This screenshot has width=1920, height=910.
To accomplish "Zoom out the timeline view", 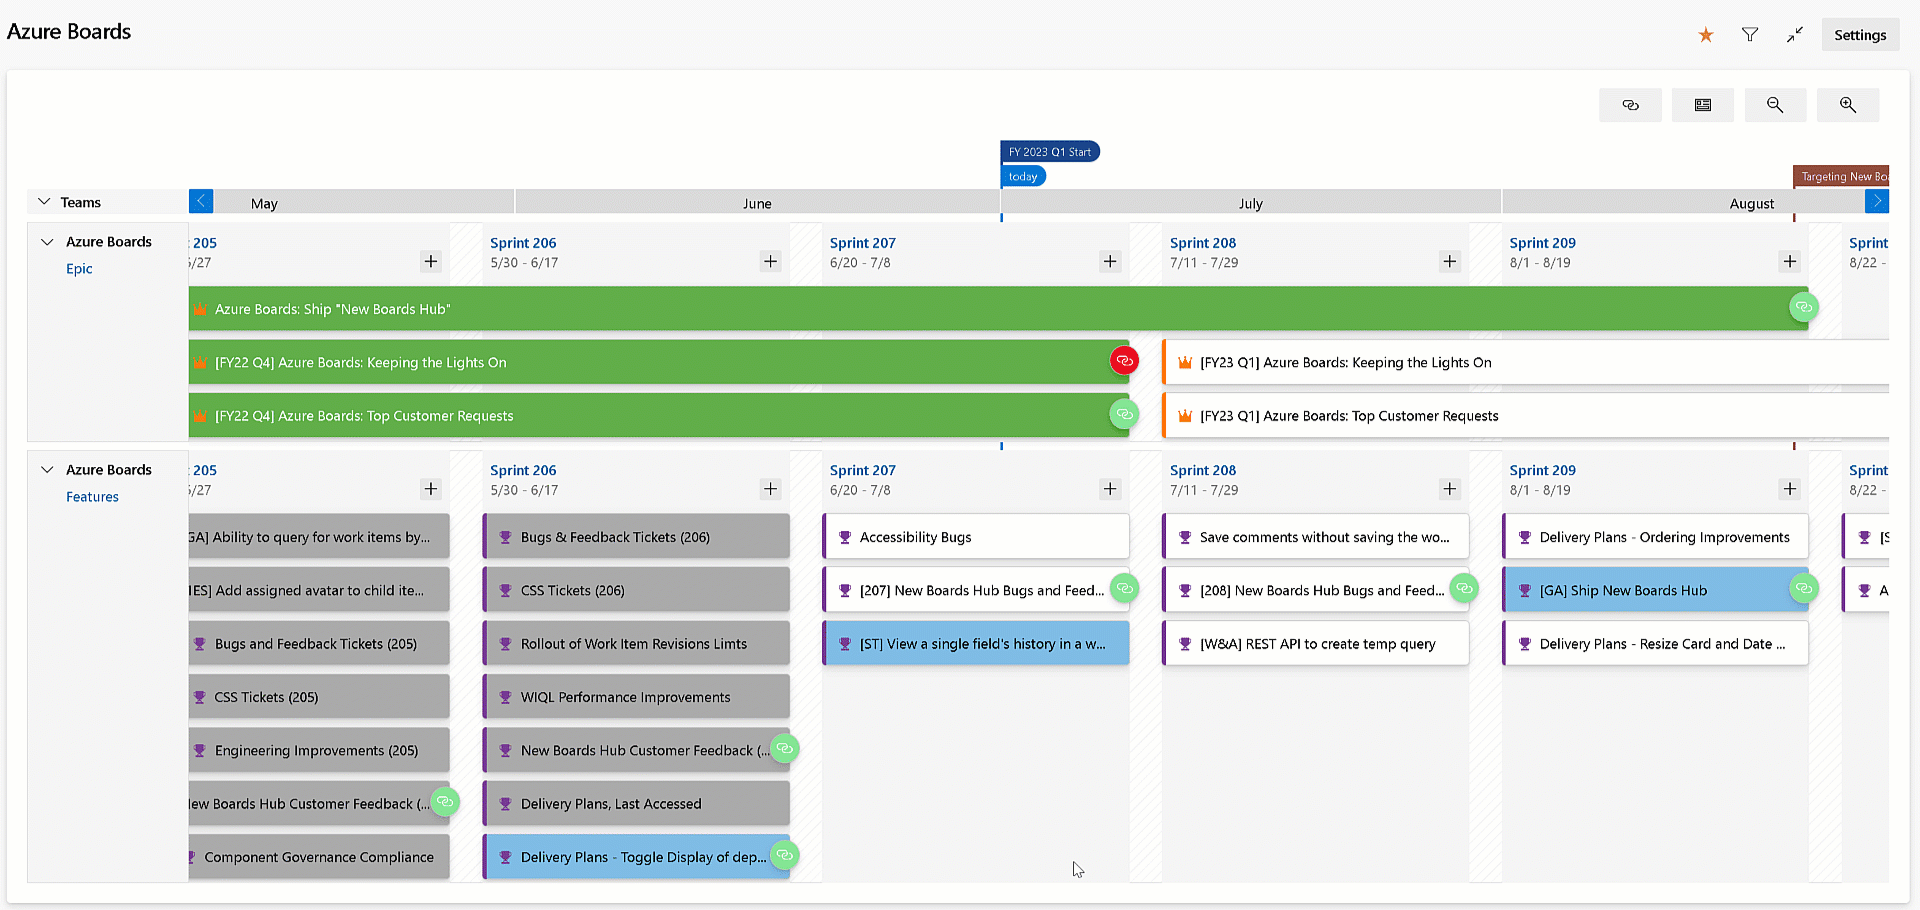I will click(1775, 105).
